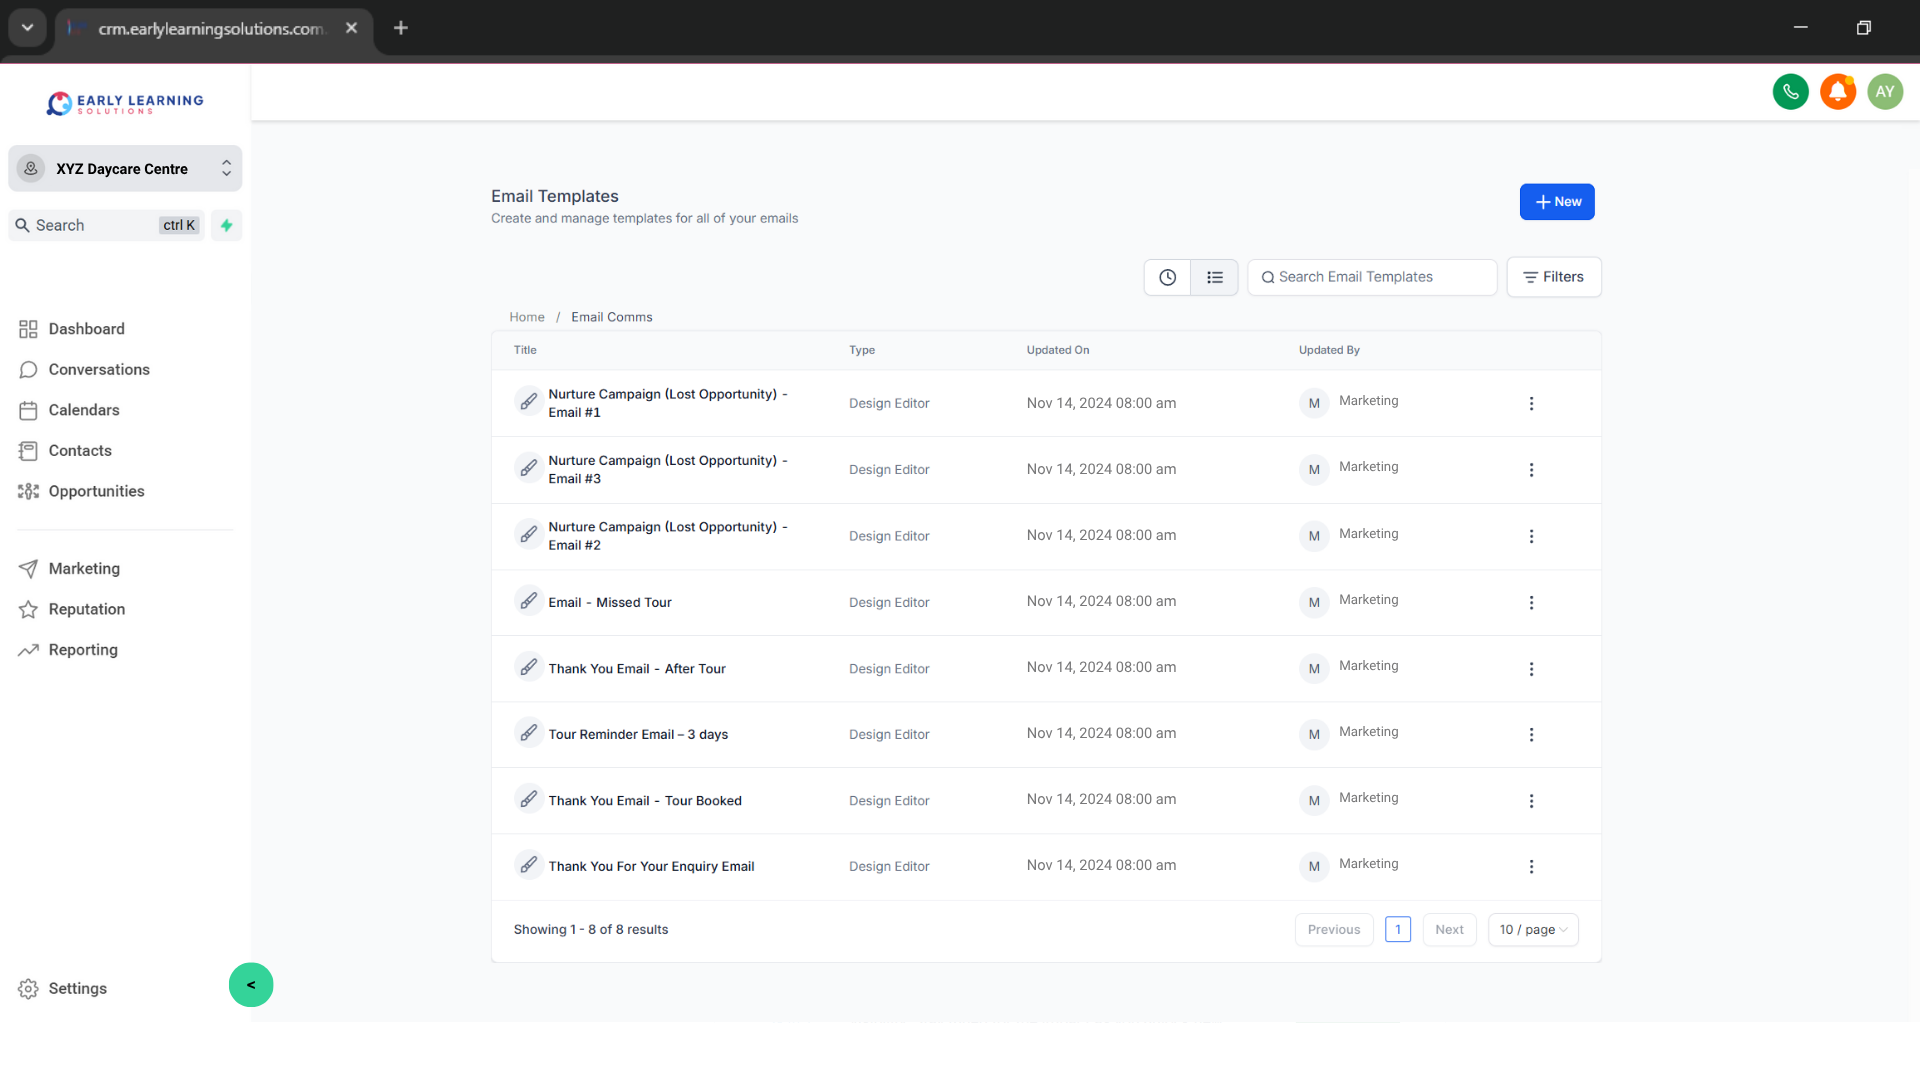Open the phone dialer icon

pos(1790,91)
